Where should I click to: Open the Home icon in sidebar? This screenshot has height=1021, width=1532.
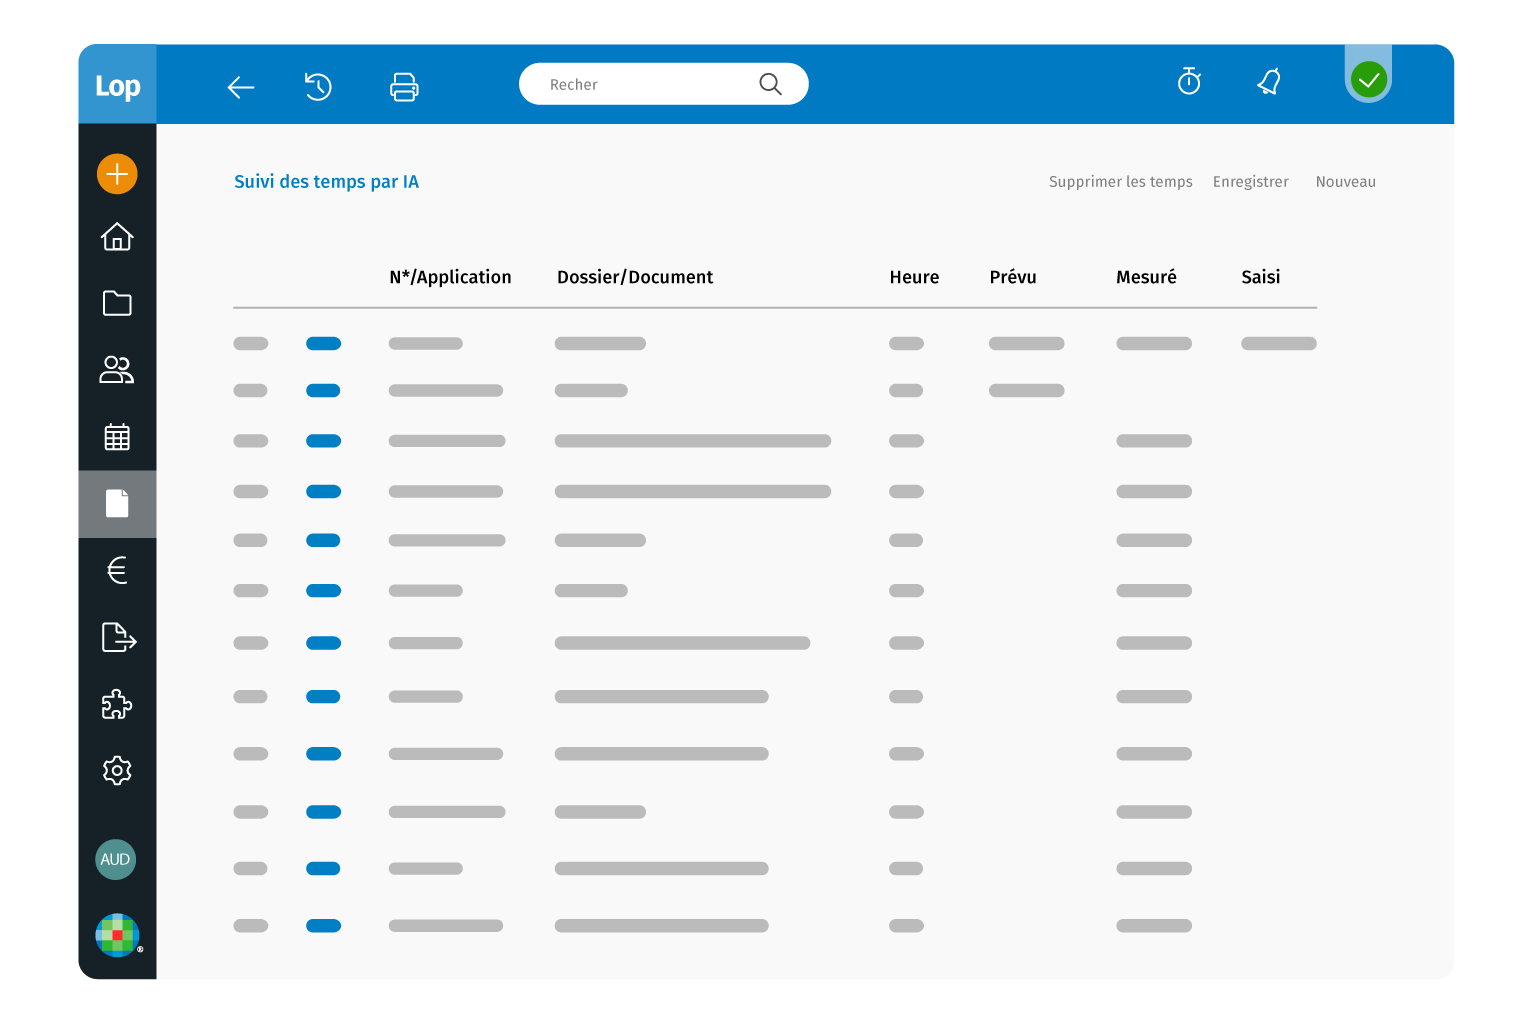click(x=117, y=237)
